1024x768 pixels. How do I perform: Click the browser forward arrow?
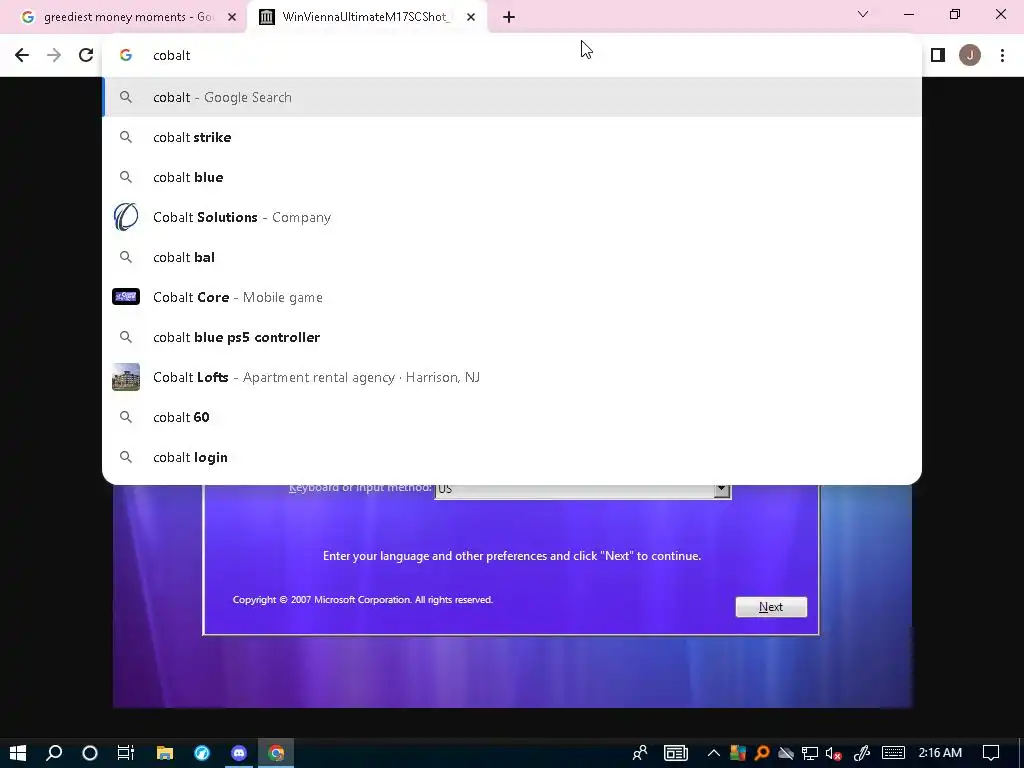pos(54,56)
